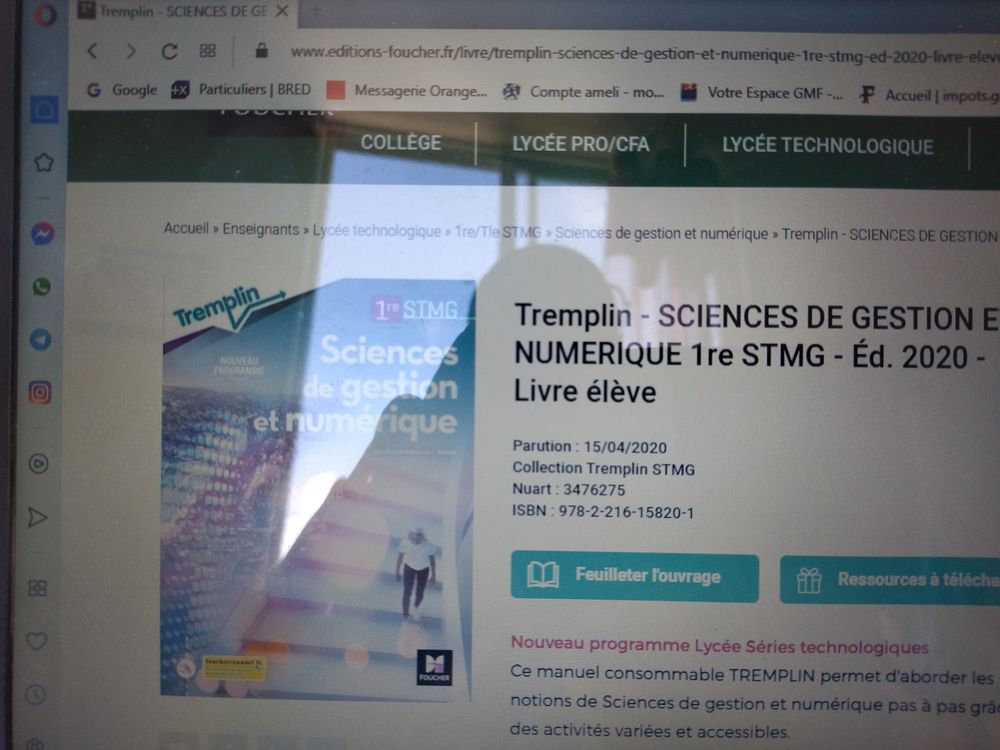
Task: Close the Tremplin browser tab
Action: point(283,11)
